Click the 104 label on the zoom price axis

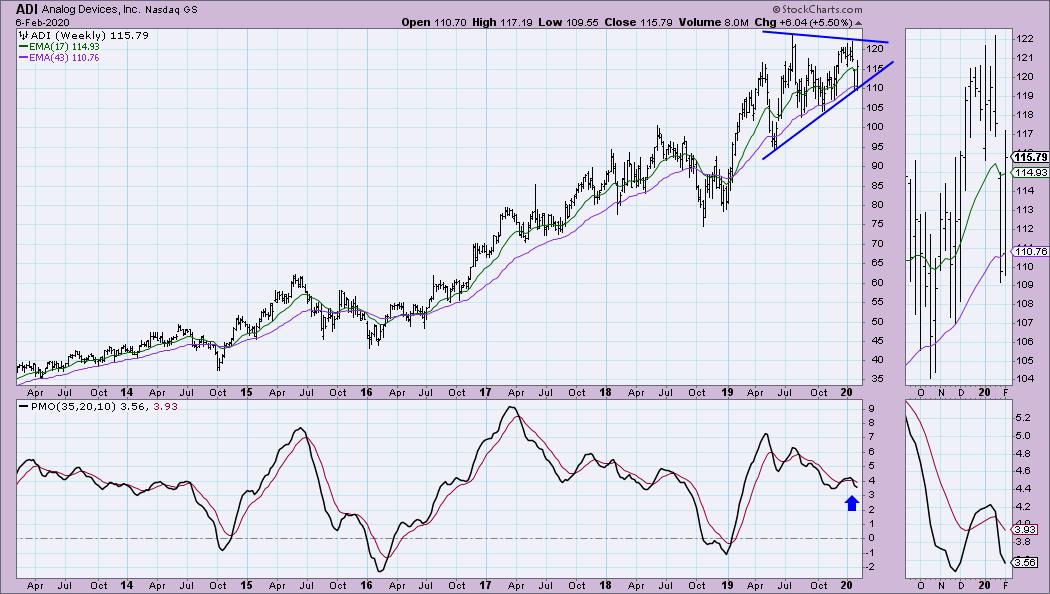pyautogui.click(x=1024, y=379)
